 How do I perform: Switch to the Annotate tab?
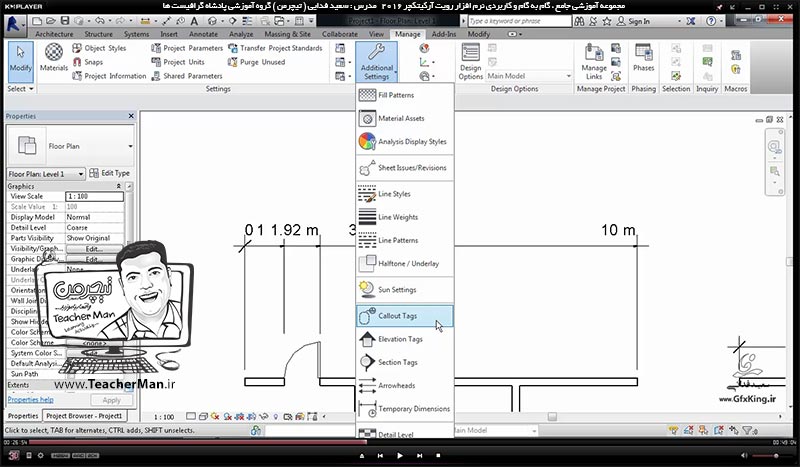(x=203, y=34)
